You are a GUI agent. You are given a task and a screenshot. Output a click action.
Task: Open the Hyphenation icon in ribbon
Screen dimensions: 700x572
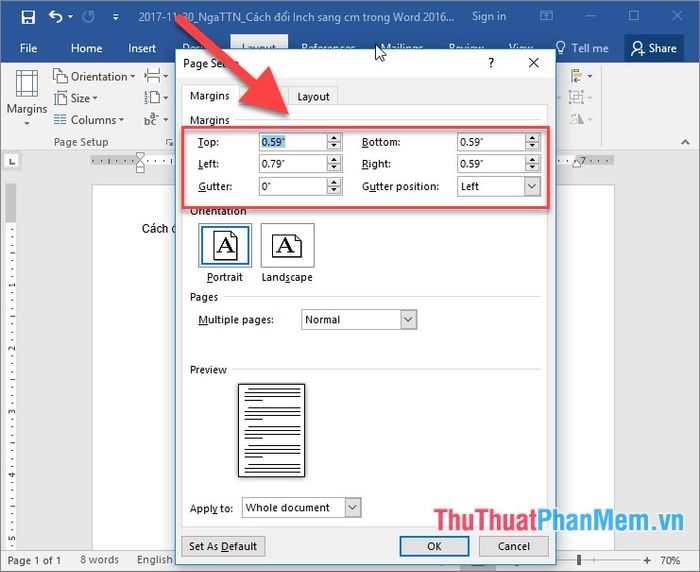click(156, 119)
